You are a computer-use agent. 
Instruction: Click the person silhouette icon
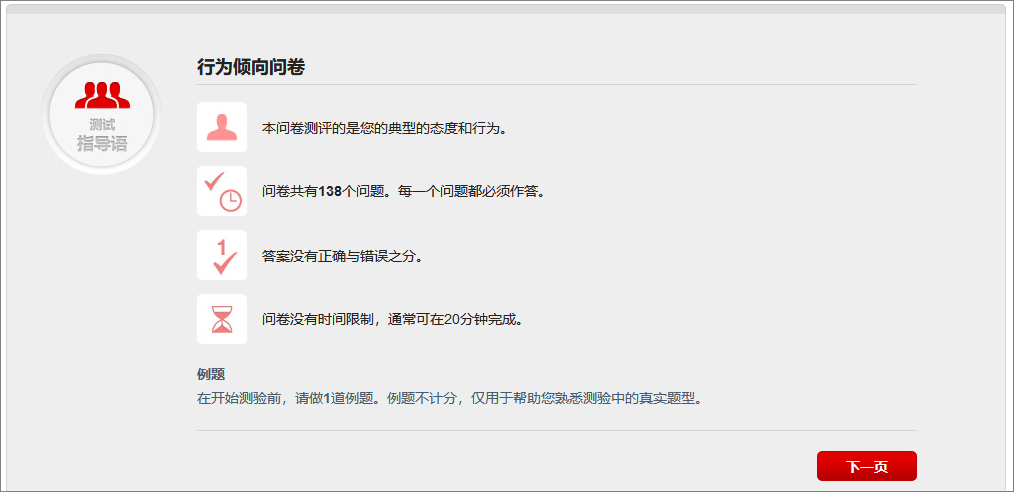click(x=222, y=127)
